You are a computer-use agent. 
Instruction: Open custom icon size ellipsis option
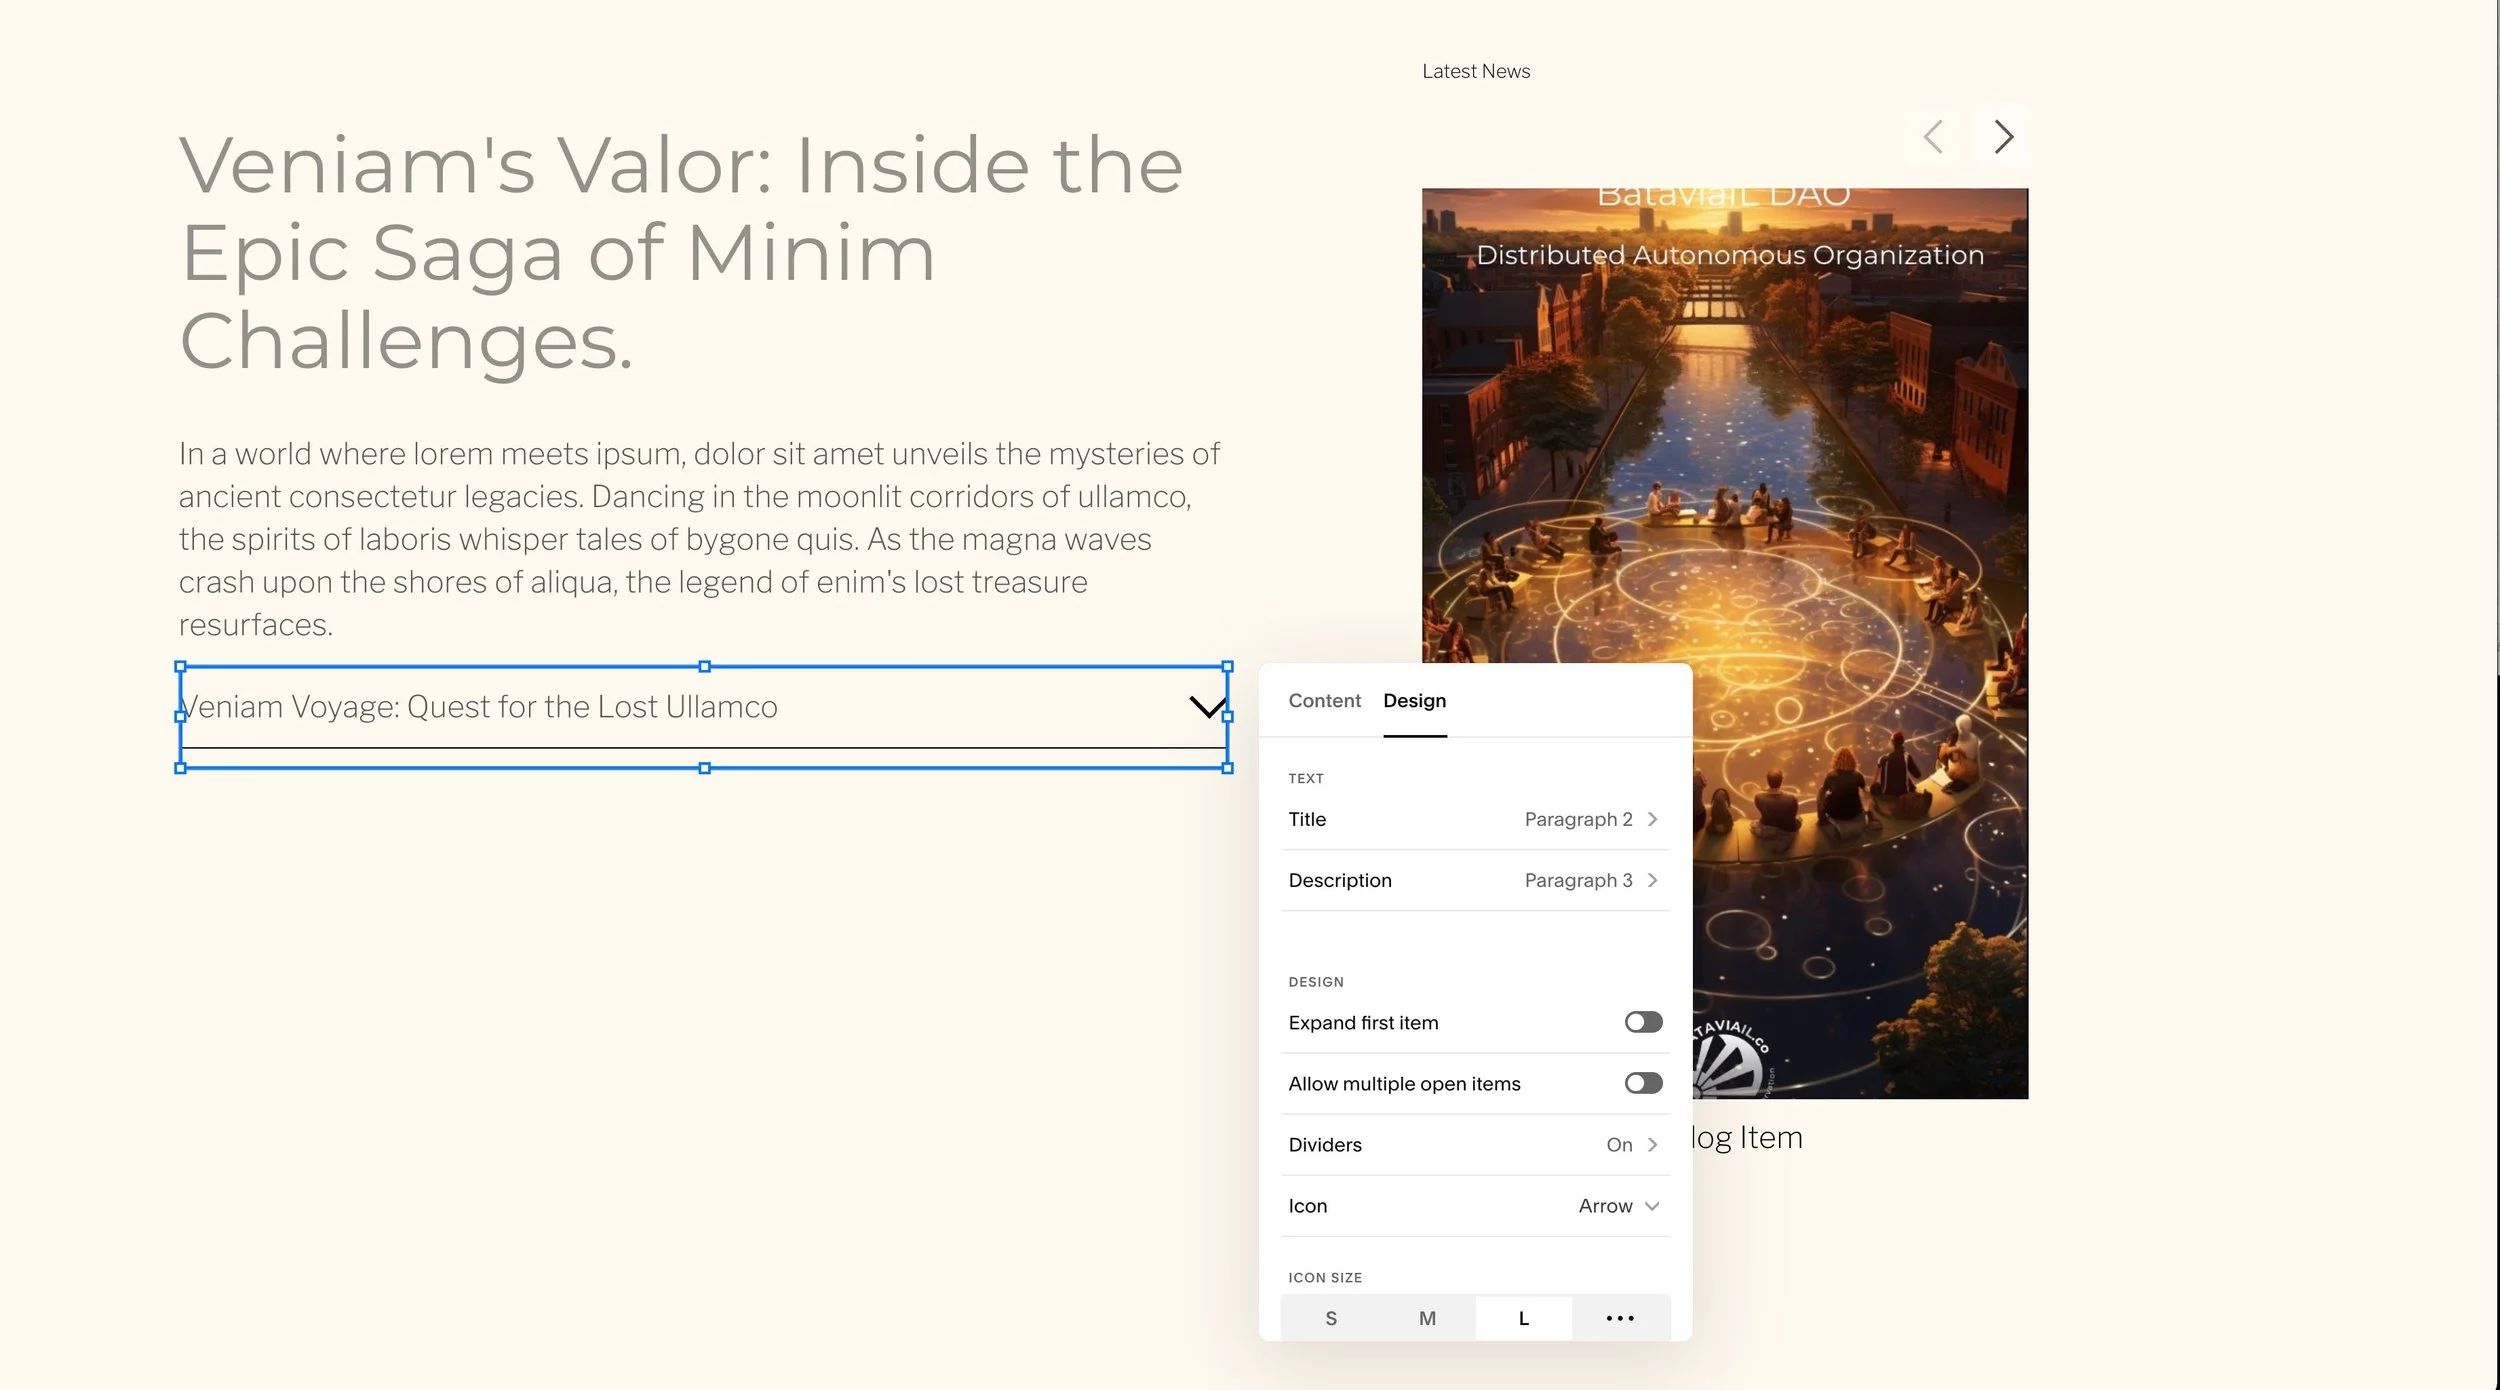[1619, 1318]
